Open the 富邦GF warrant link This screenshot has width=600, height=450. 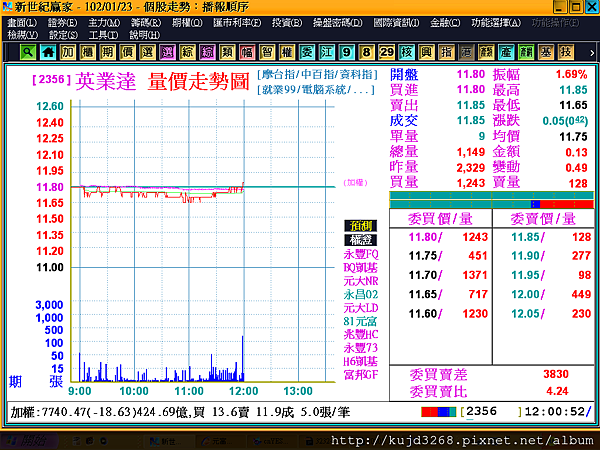361,375
